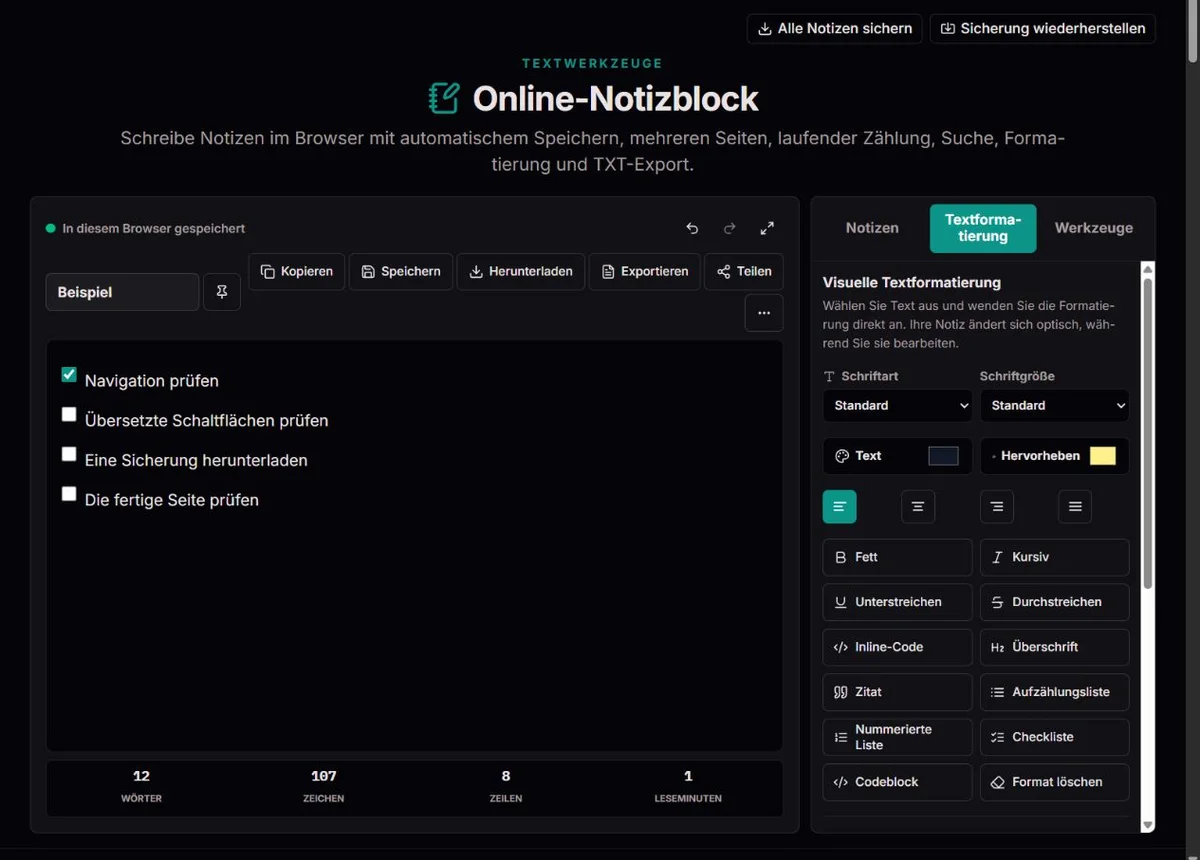Open the three-dots more options menu
The height and width of the screenshot is (860, 1200).
pyautogui.click(x=764, y=313)
